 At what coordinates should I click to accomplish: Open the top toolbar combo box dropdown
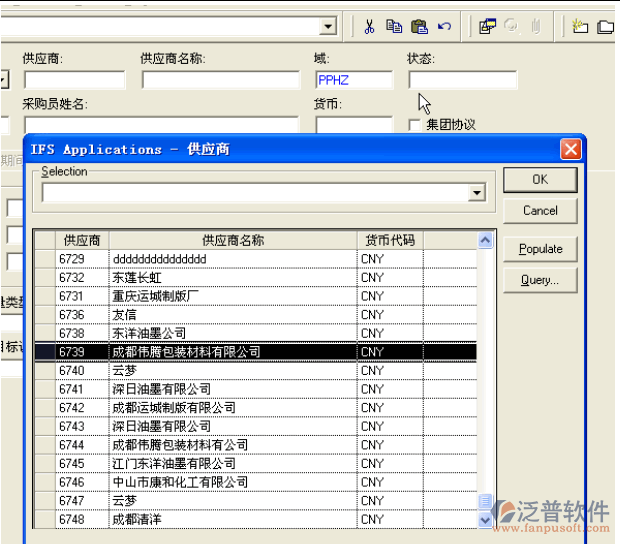click(x=328, y=26)
